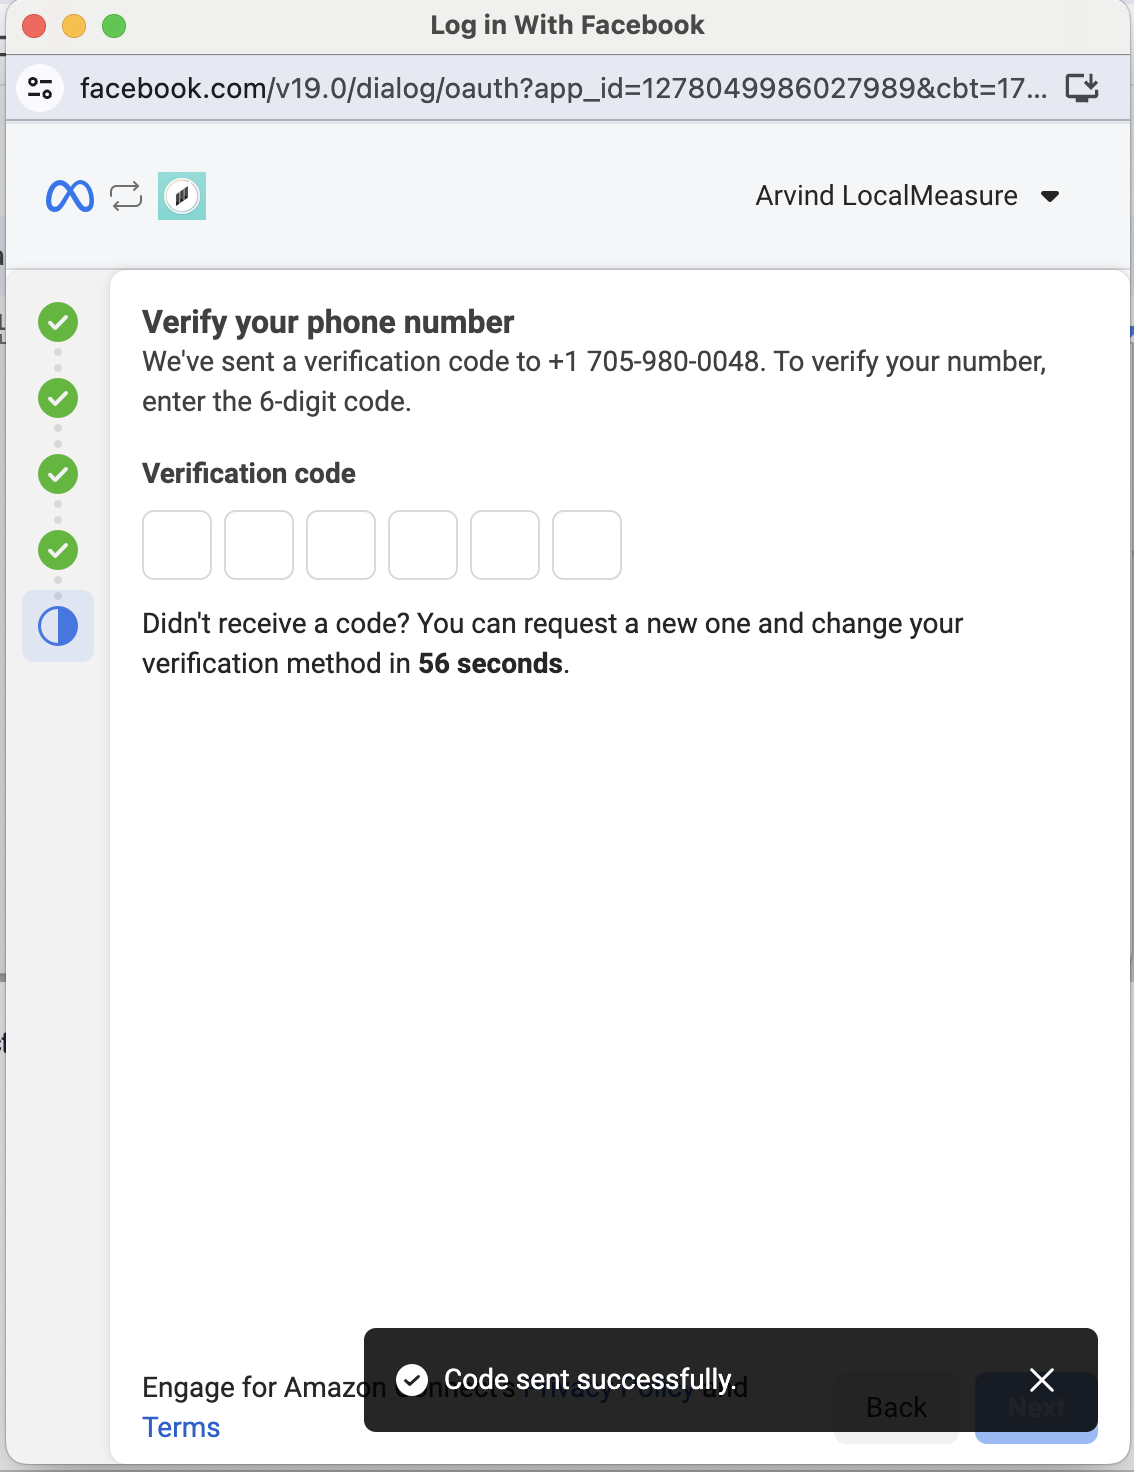
Task: Click the Back button
Action: (896, 1408)
